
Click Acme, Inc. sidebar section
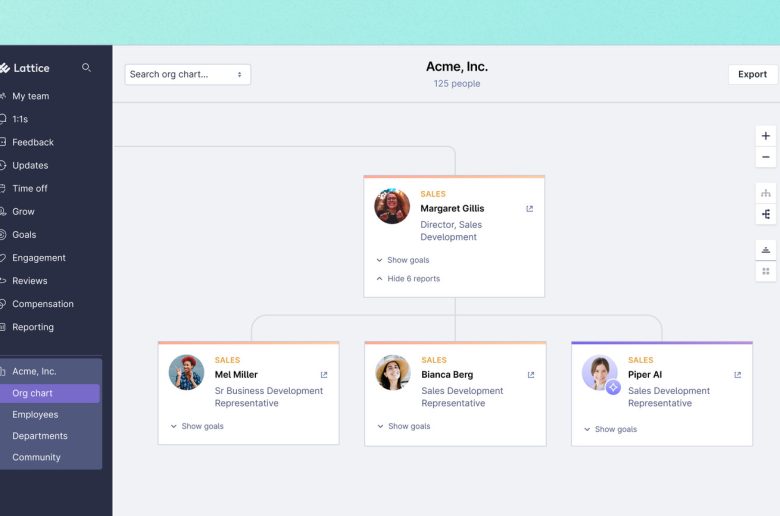34,372
